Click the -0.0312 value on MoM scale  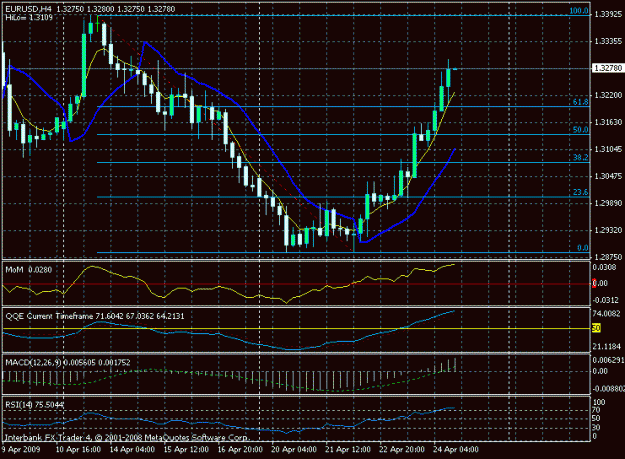tap(605, 300)
